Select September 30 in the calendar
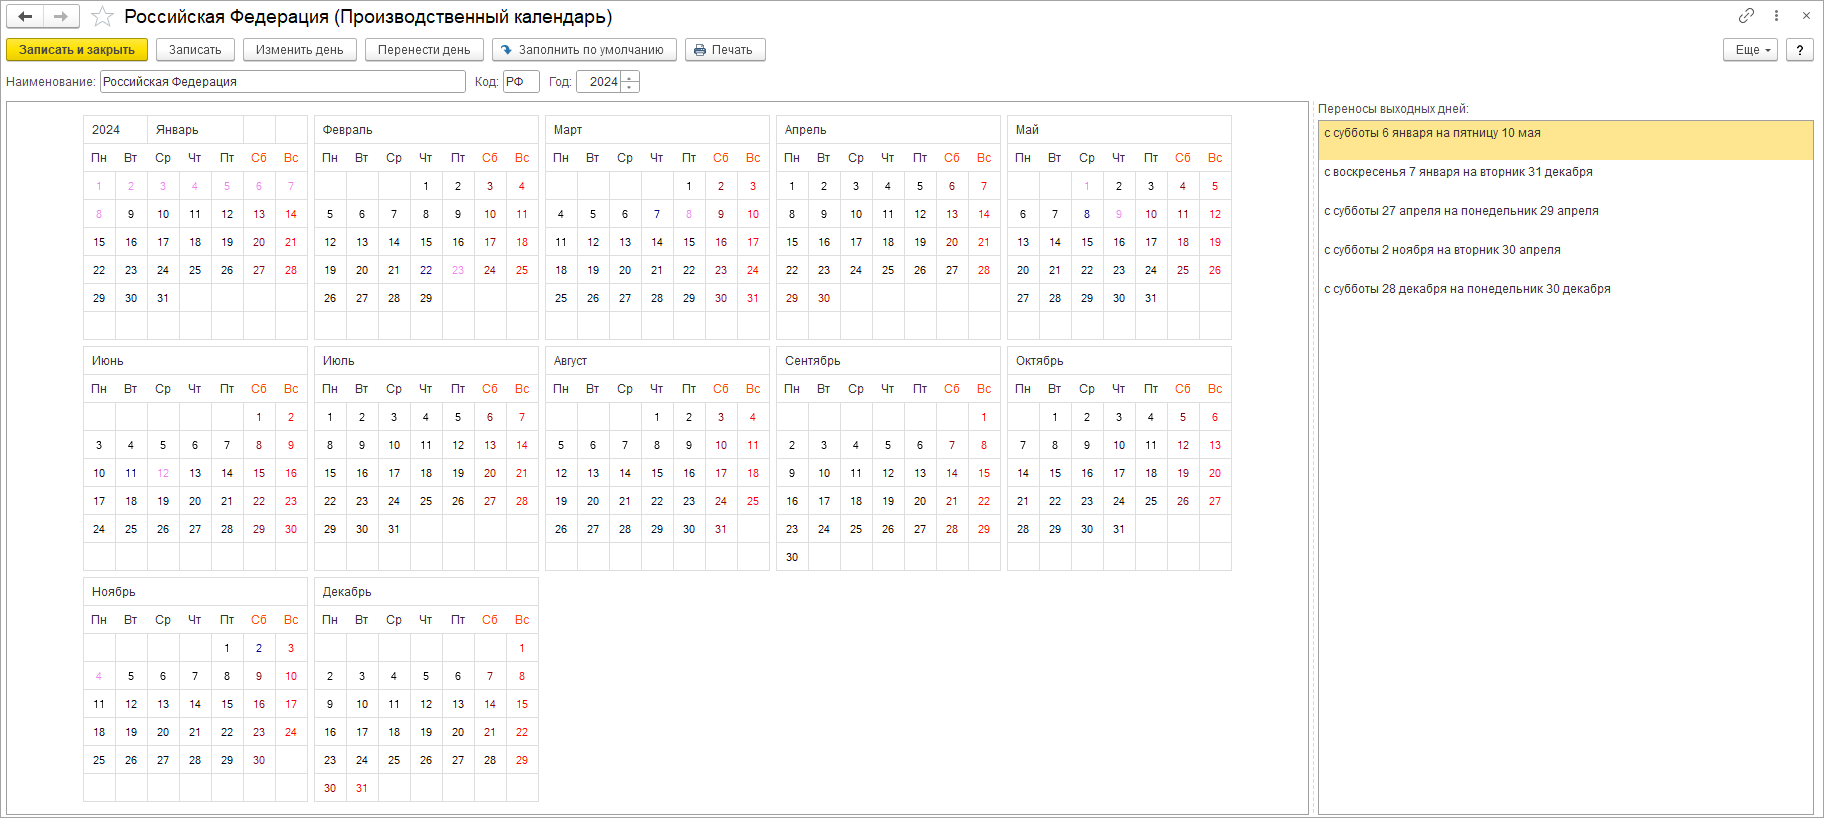This screenshot has width=1824, height=818. 792,557
